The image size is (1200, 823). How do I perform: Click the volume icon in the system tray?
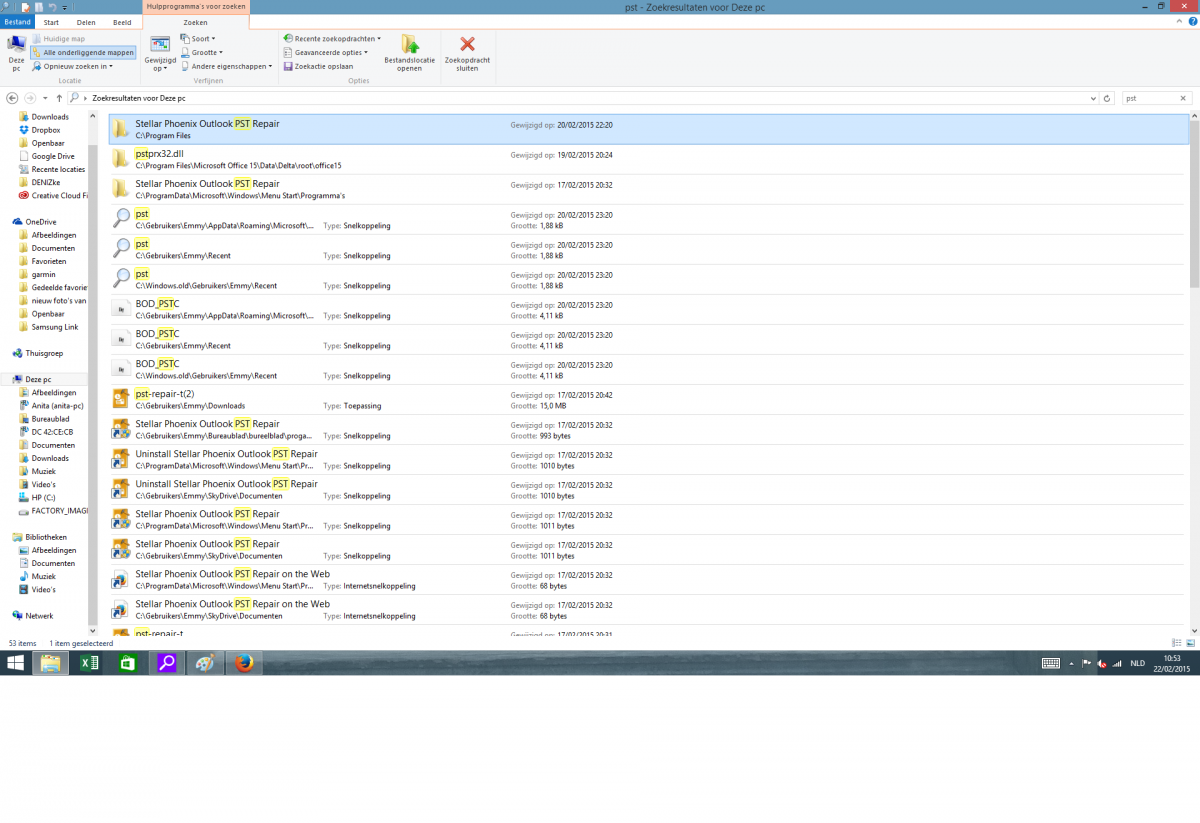pyautogui.click(x=1102, y=664)
